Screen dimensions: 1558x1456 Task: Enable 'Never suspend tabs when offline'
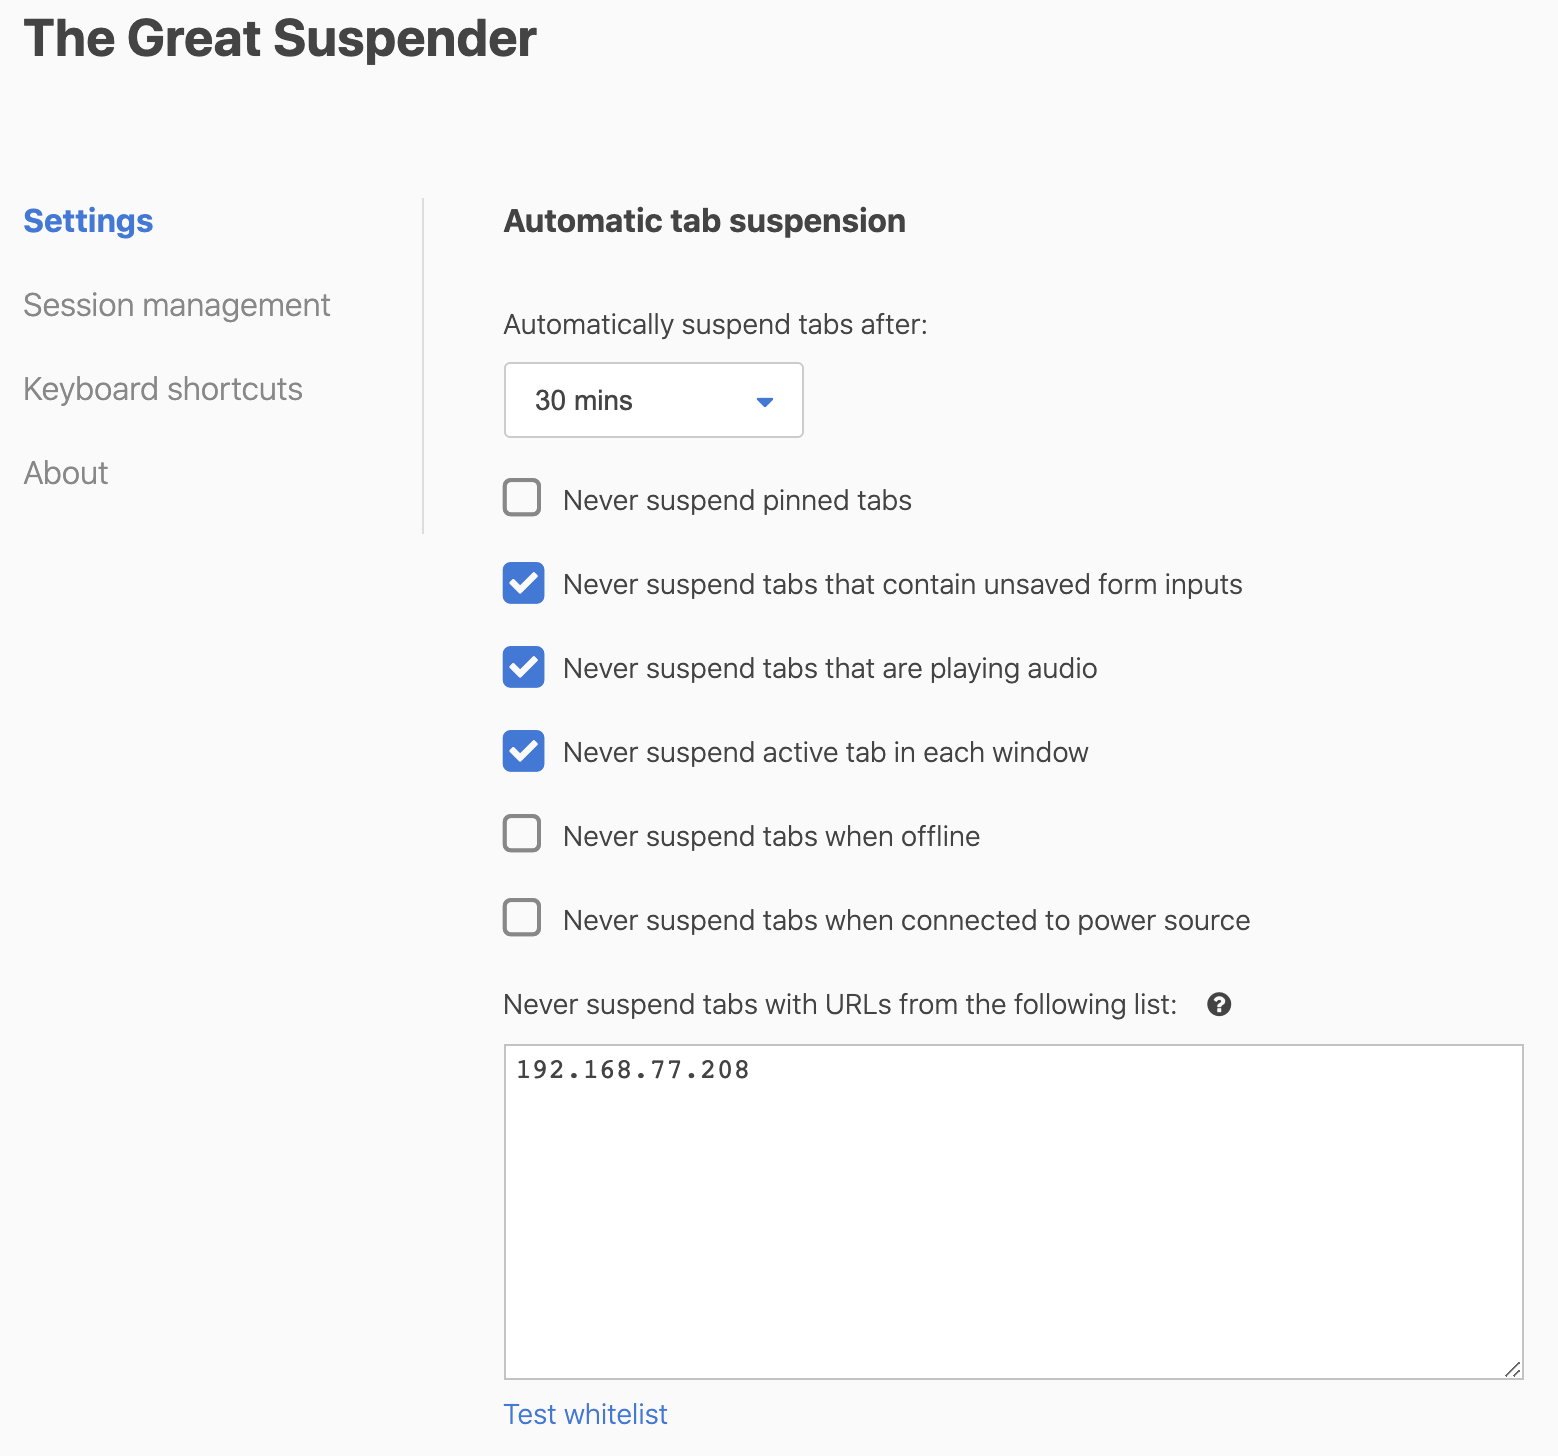(x=521, y=834)
